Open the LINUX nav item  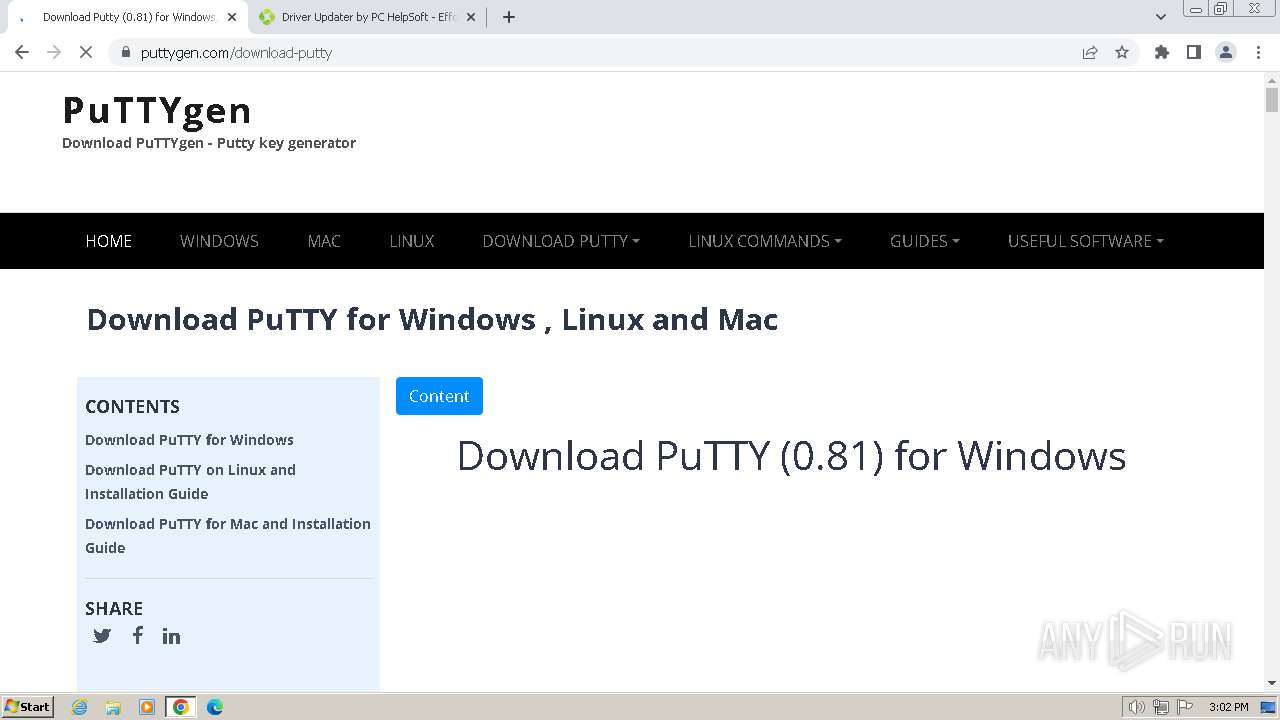[412, 241]
